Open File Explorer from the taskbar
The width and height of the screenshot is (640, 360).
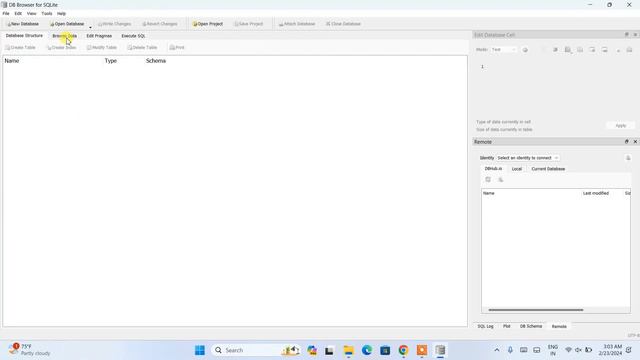point(348,350)
